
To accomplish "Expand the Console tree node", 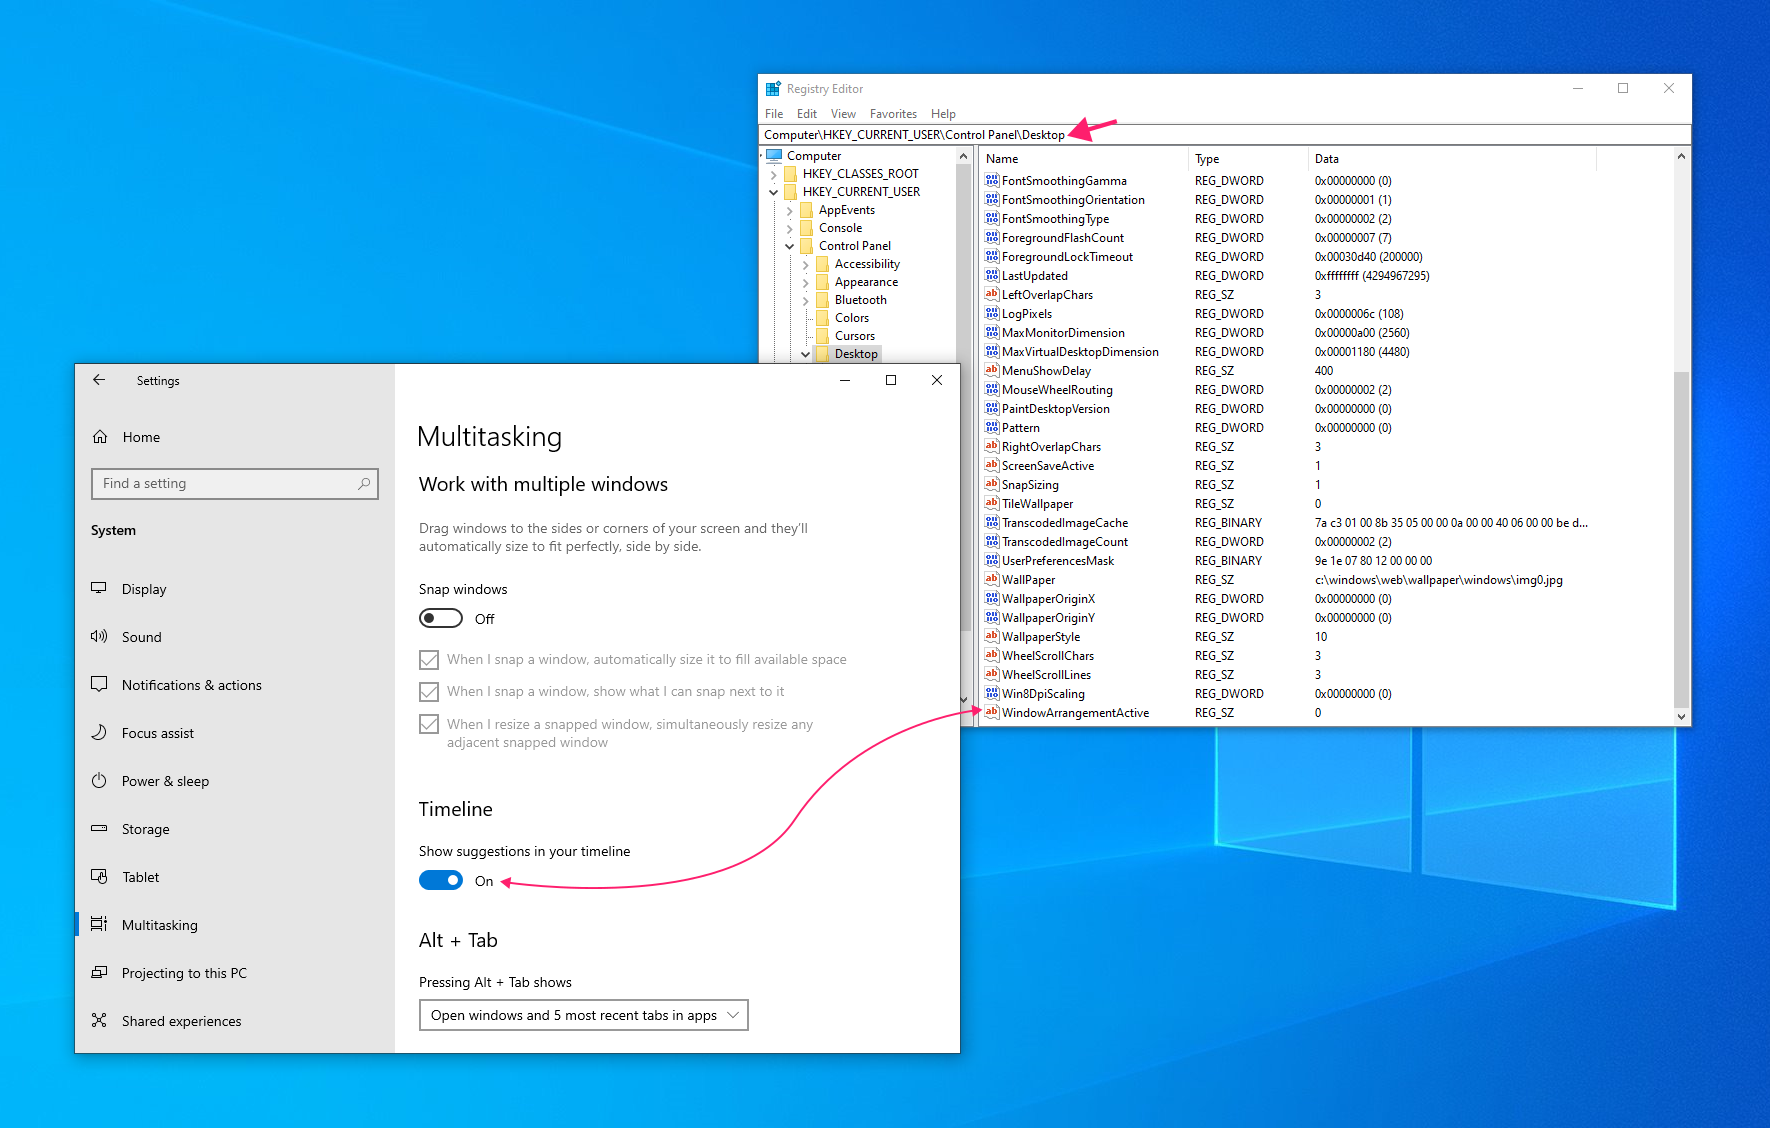I will [x=790, y=228].
